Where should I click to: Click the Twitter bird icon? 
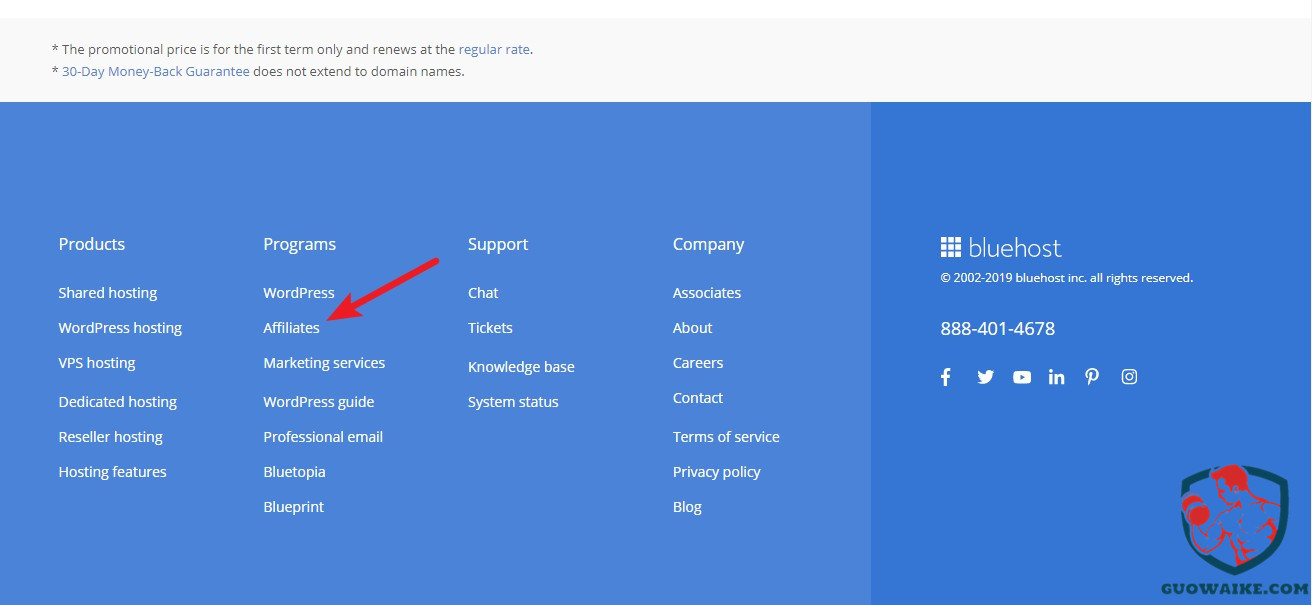tap(985, 377)
